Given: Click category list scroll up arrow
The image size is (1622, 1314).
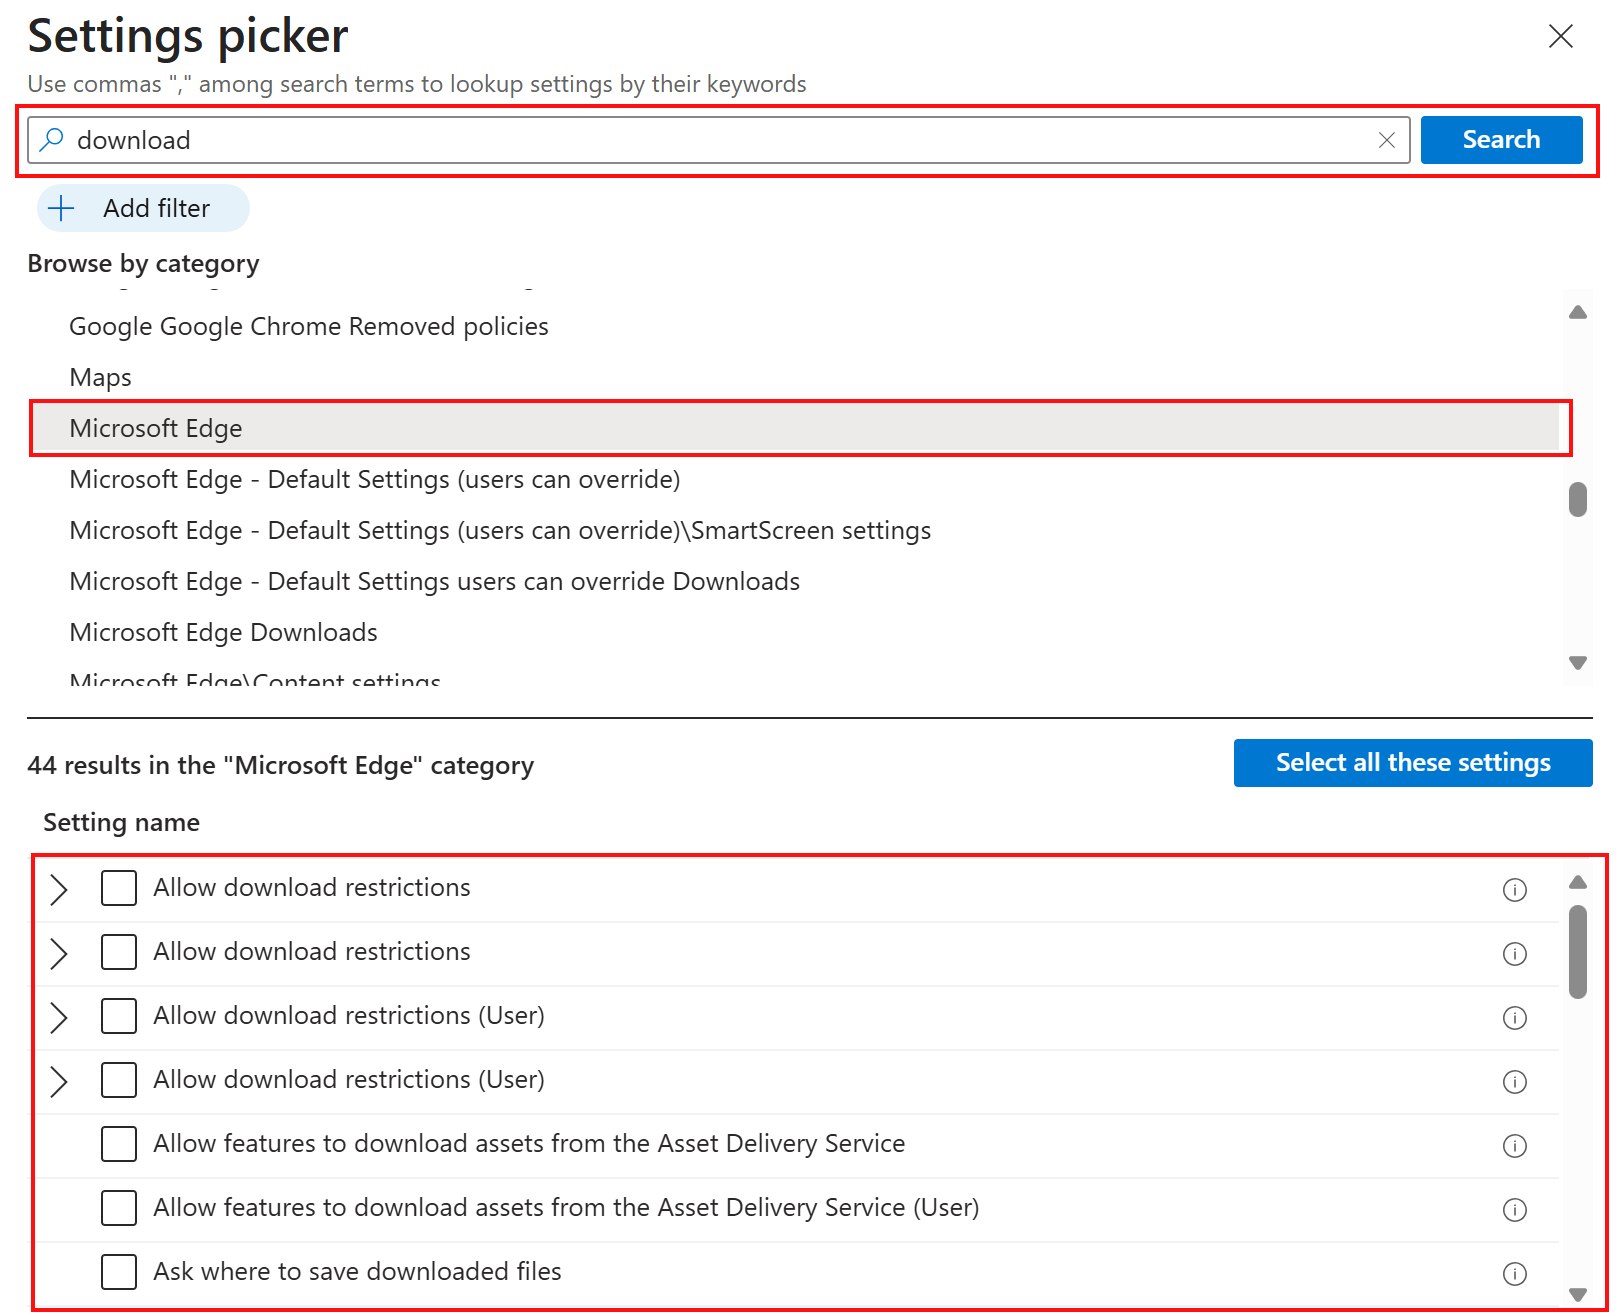Looking at the screenshot, I should [1578, 312].
